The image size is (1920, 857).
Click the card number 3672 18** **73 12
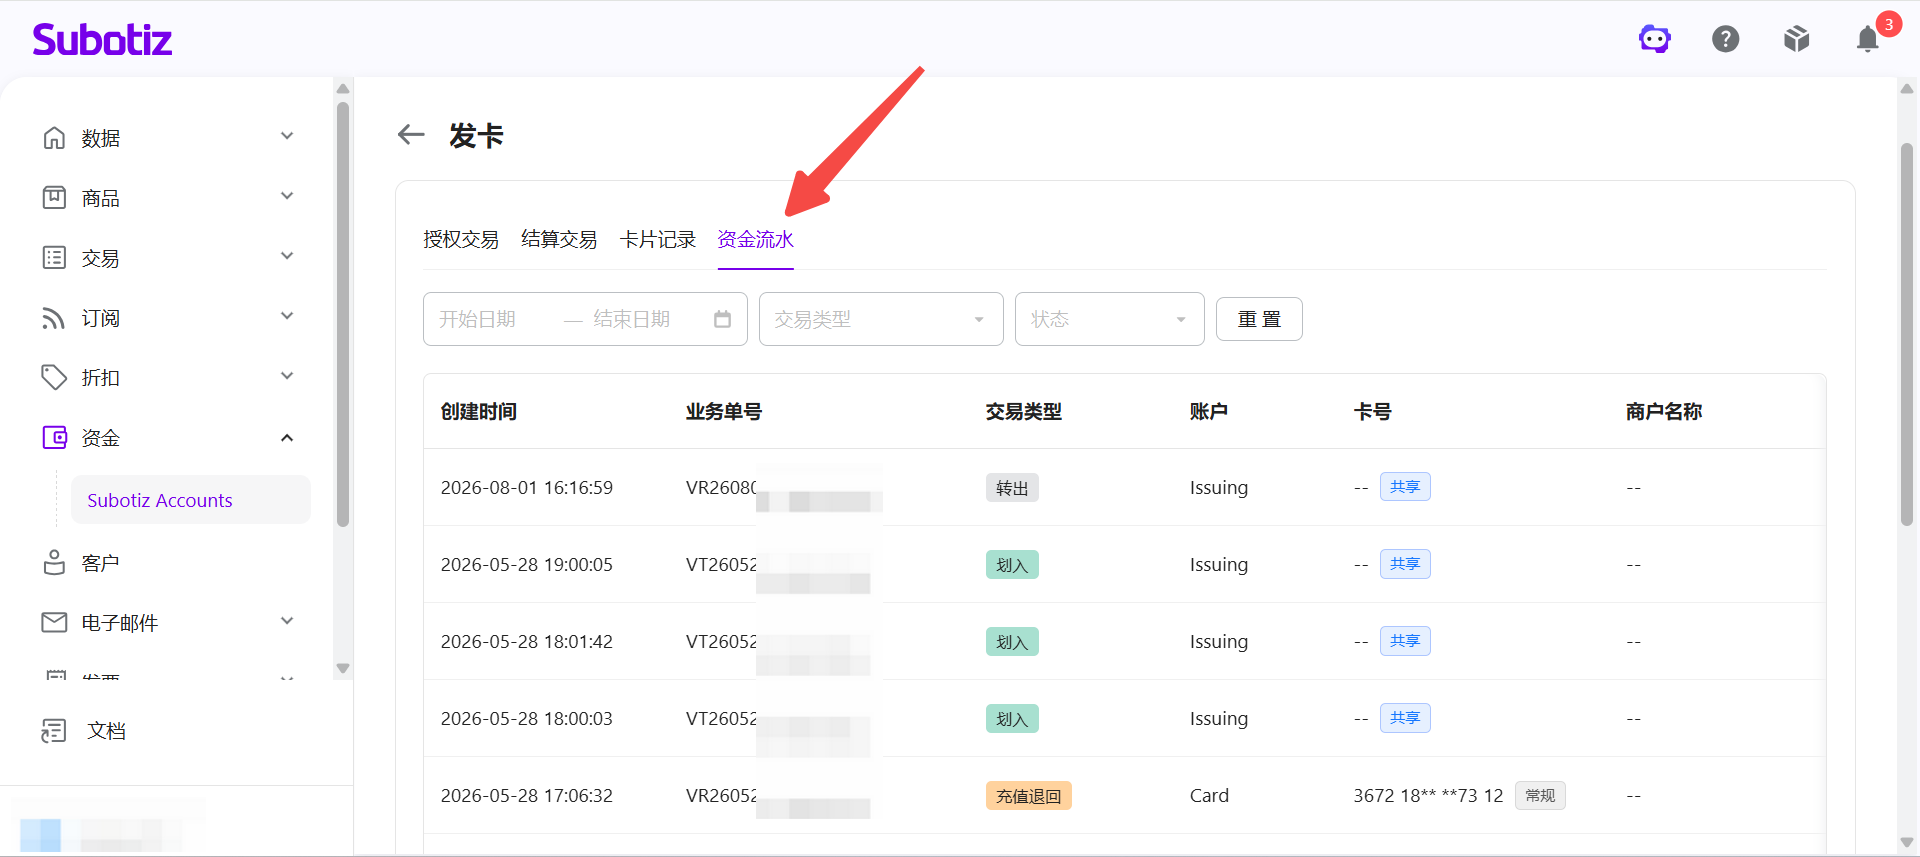click(1428, 796)
